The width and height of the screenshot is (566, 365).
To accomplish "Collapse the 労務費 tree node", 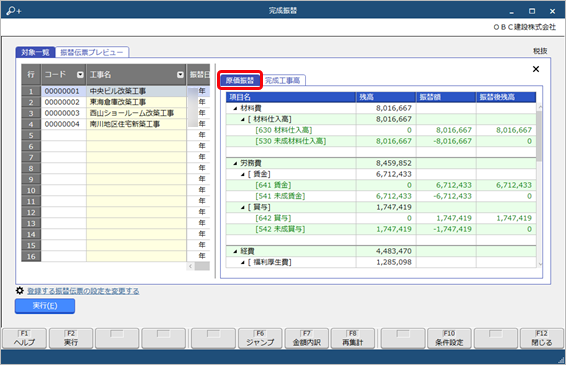I will [235, 163].
